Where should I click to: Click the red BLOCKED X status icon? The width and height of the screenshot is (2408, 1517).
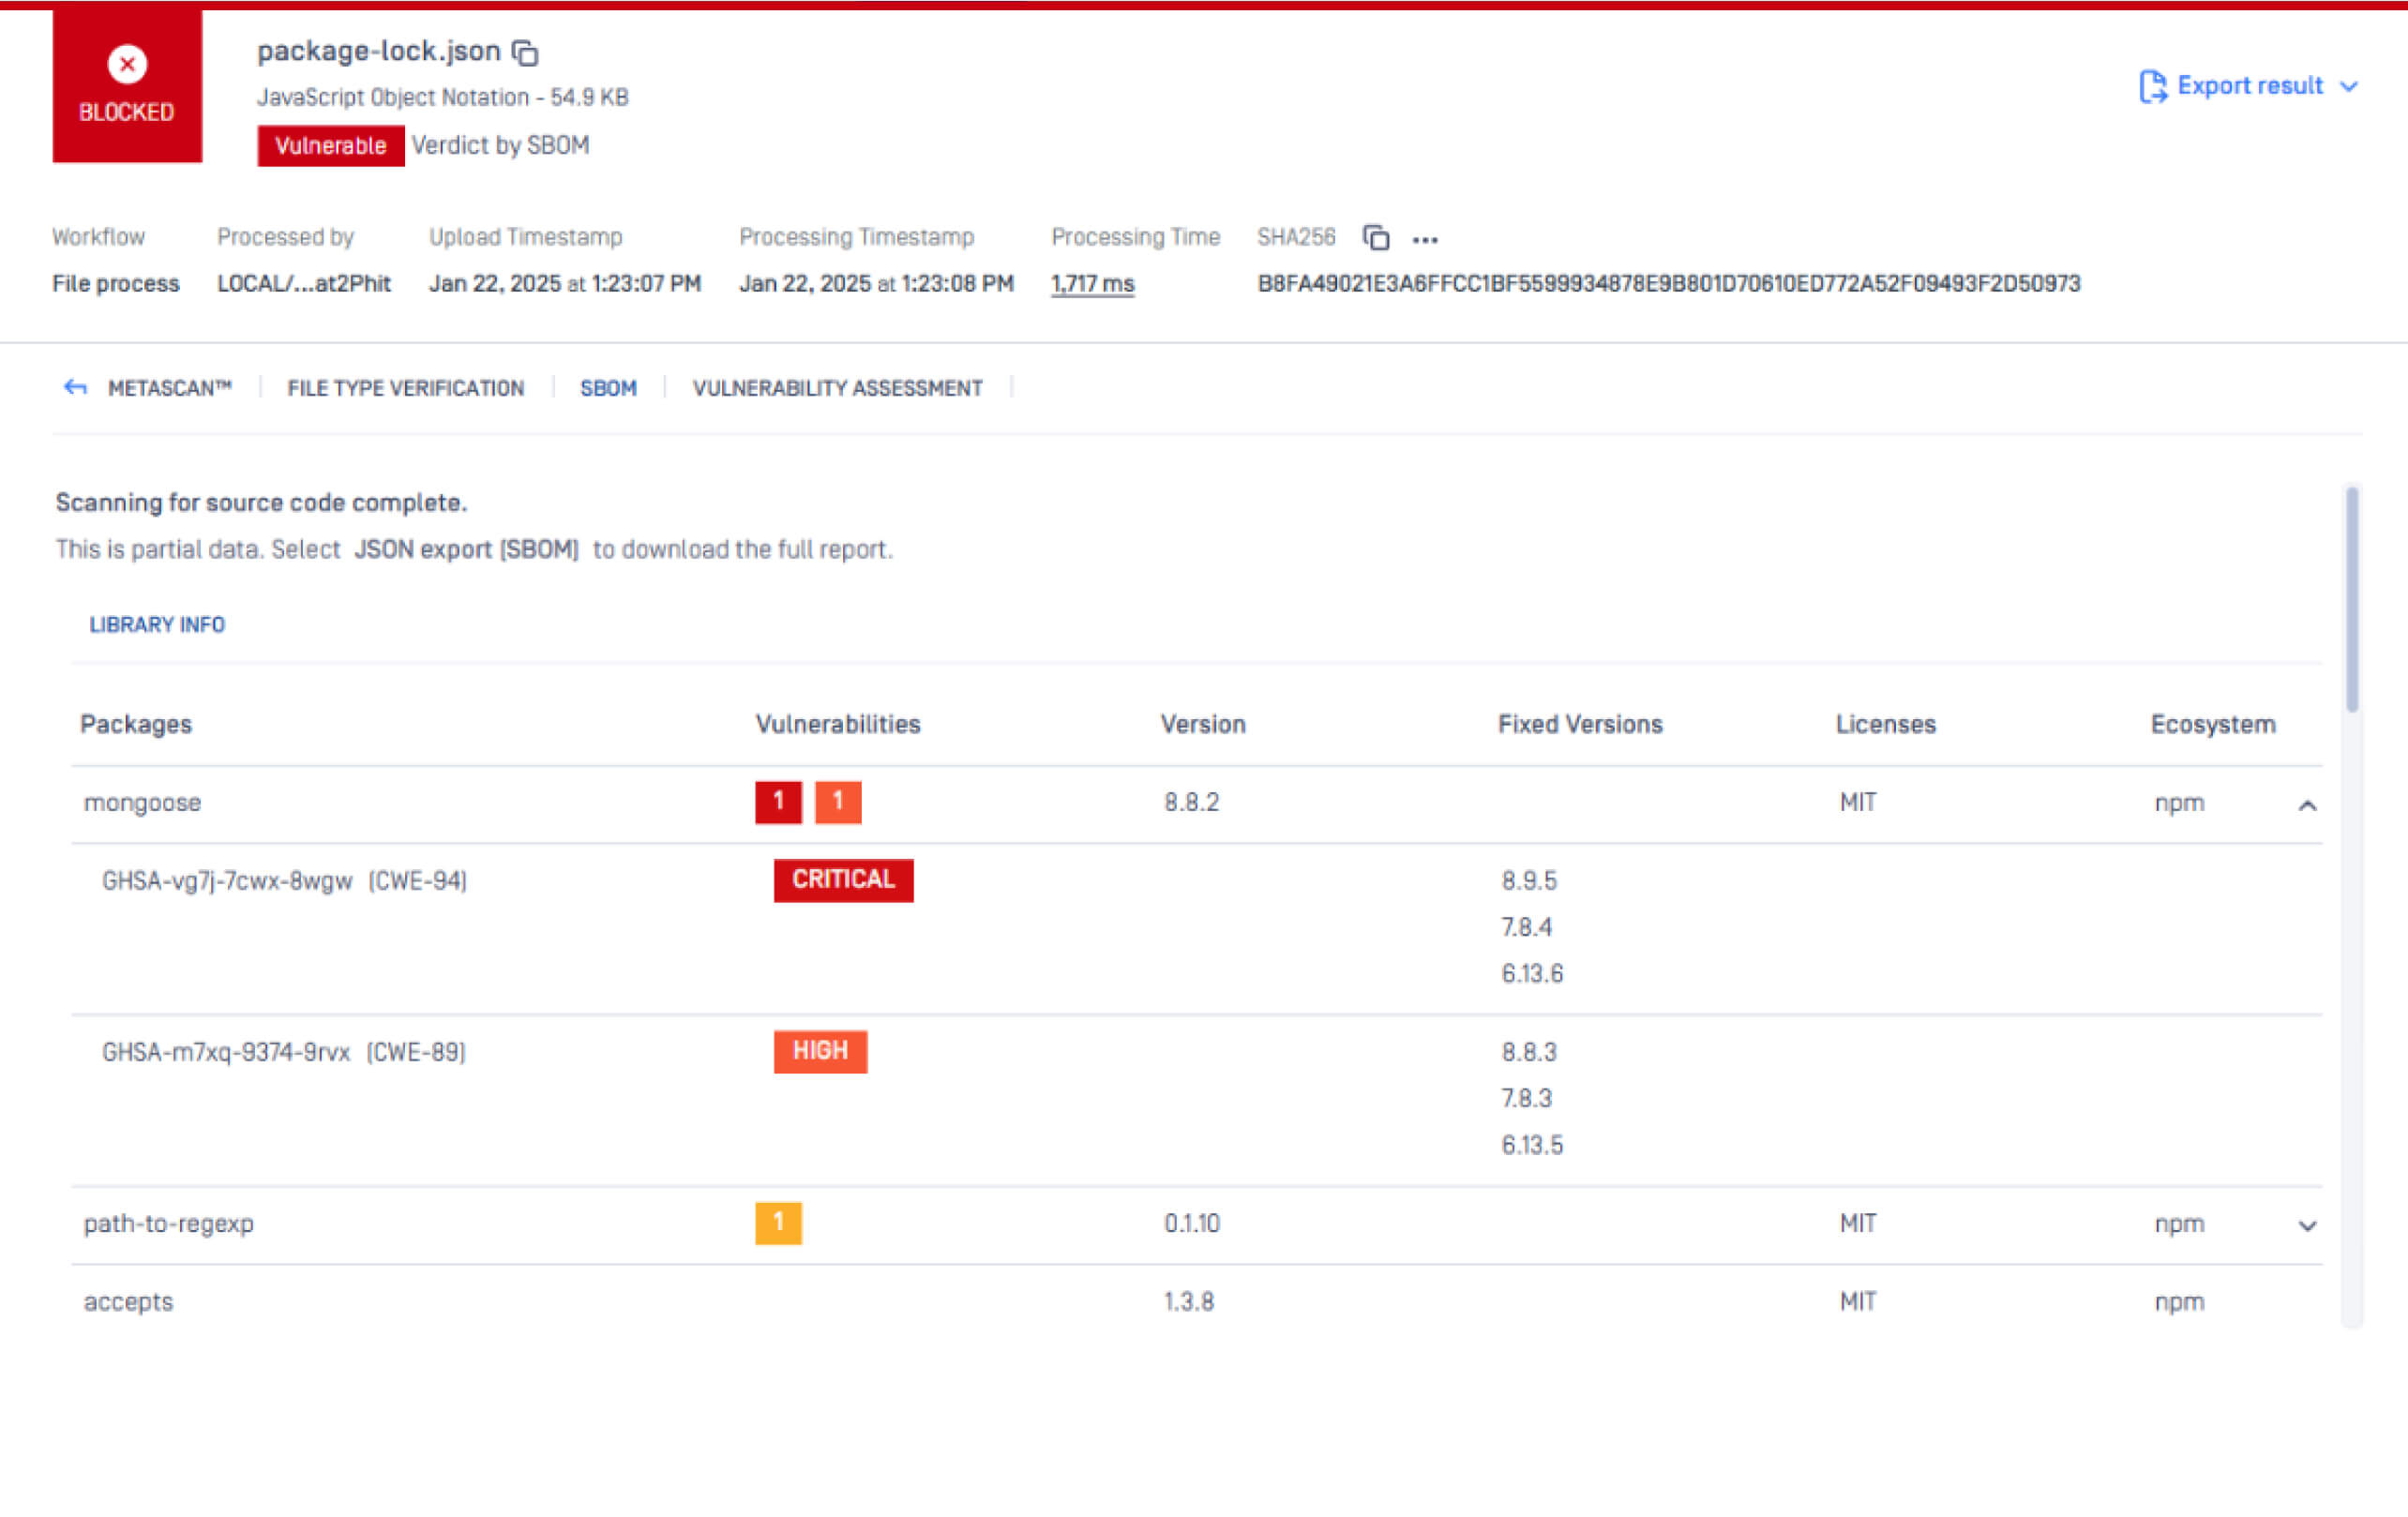click(x=127, y=65)
